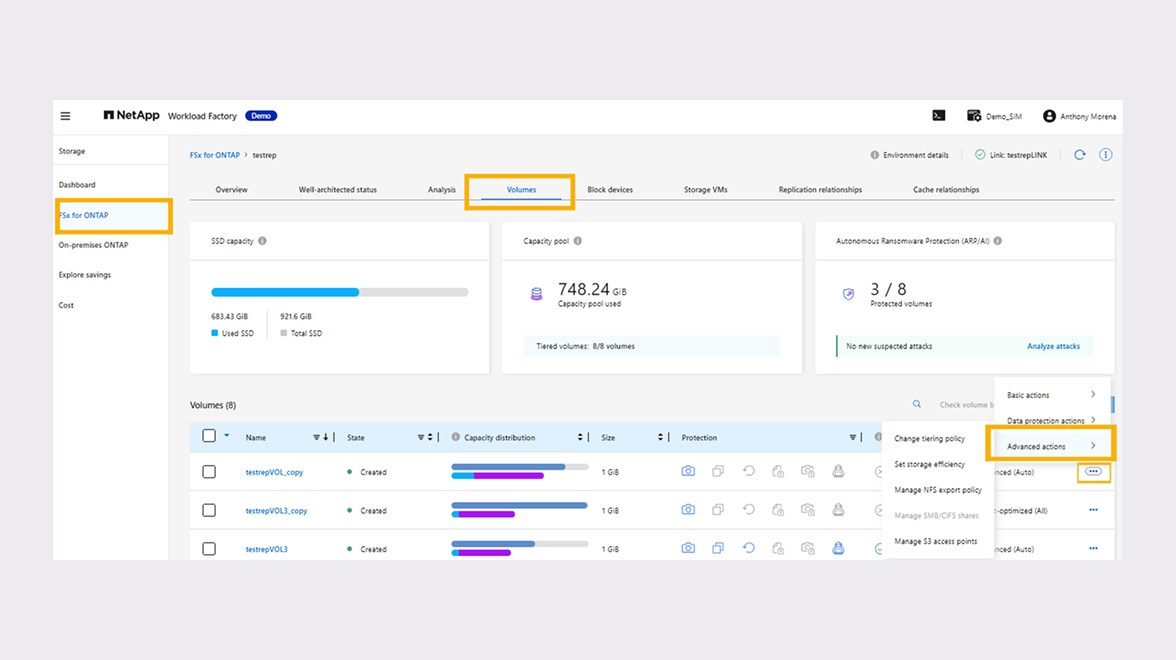1176x660 pixels.
Task: Expand the Advanced actions submenu
Action: (x=1050, y=446)
